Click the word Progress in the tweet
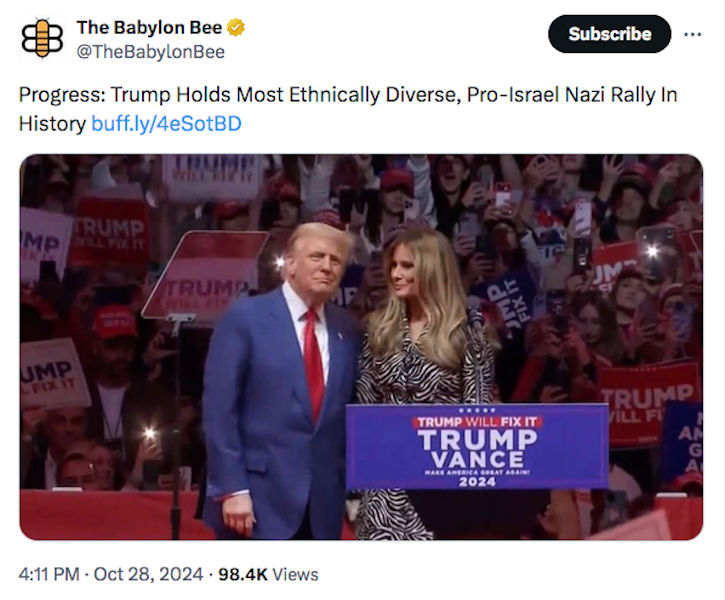The image size is (725, 600). click(x=61, y=95)
